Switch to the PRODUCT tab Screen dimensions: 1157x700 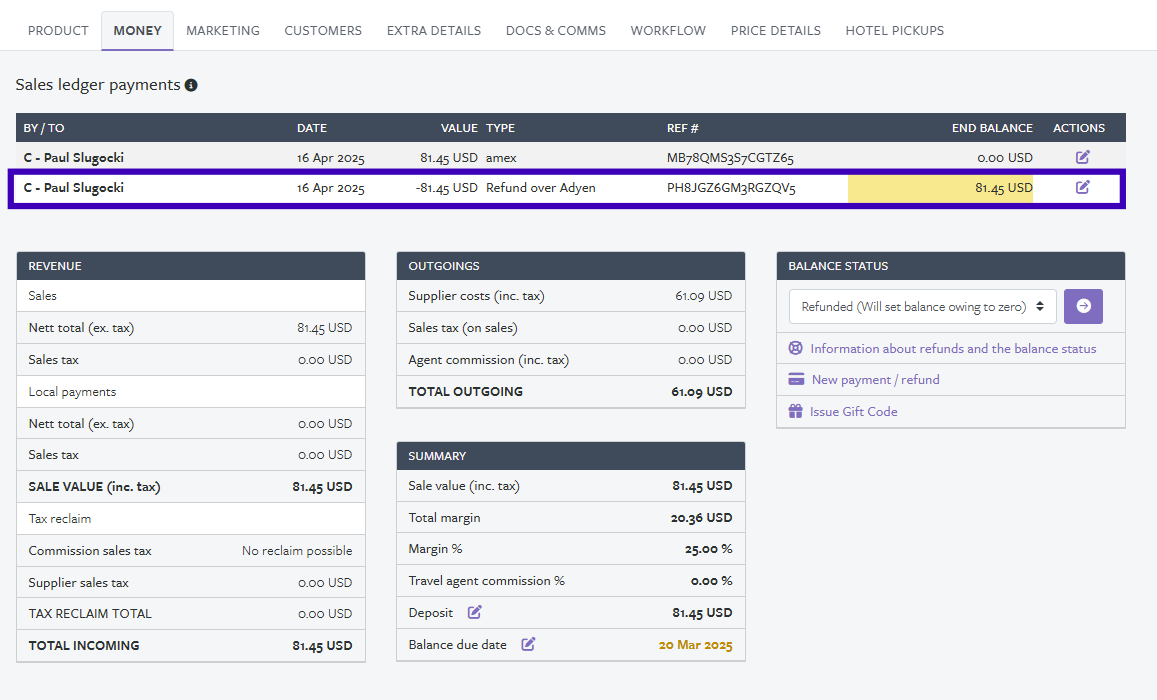58,30
